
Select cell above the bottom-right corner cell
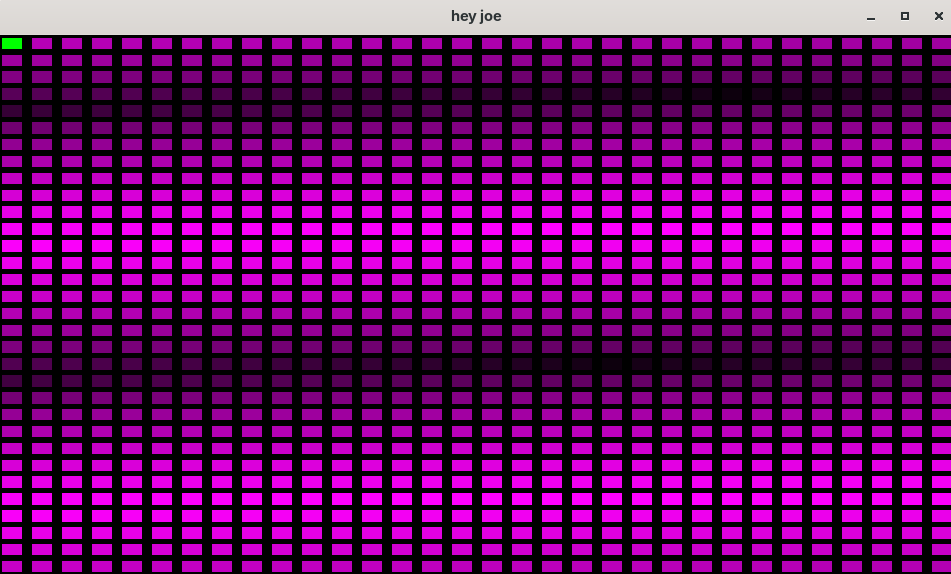940,549
